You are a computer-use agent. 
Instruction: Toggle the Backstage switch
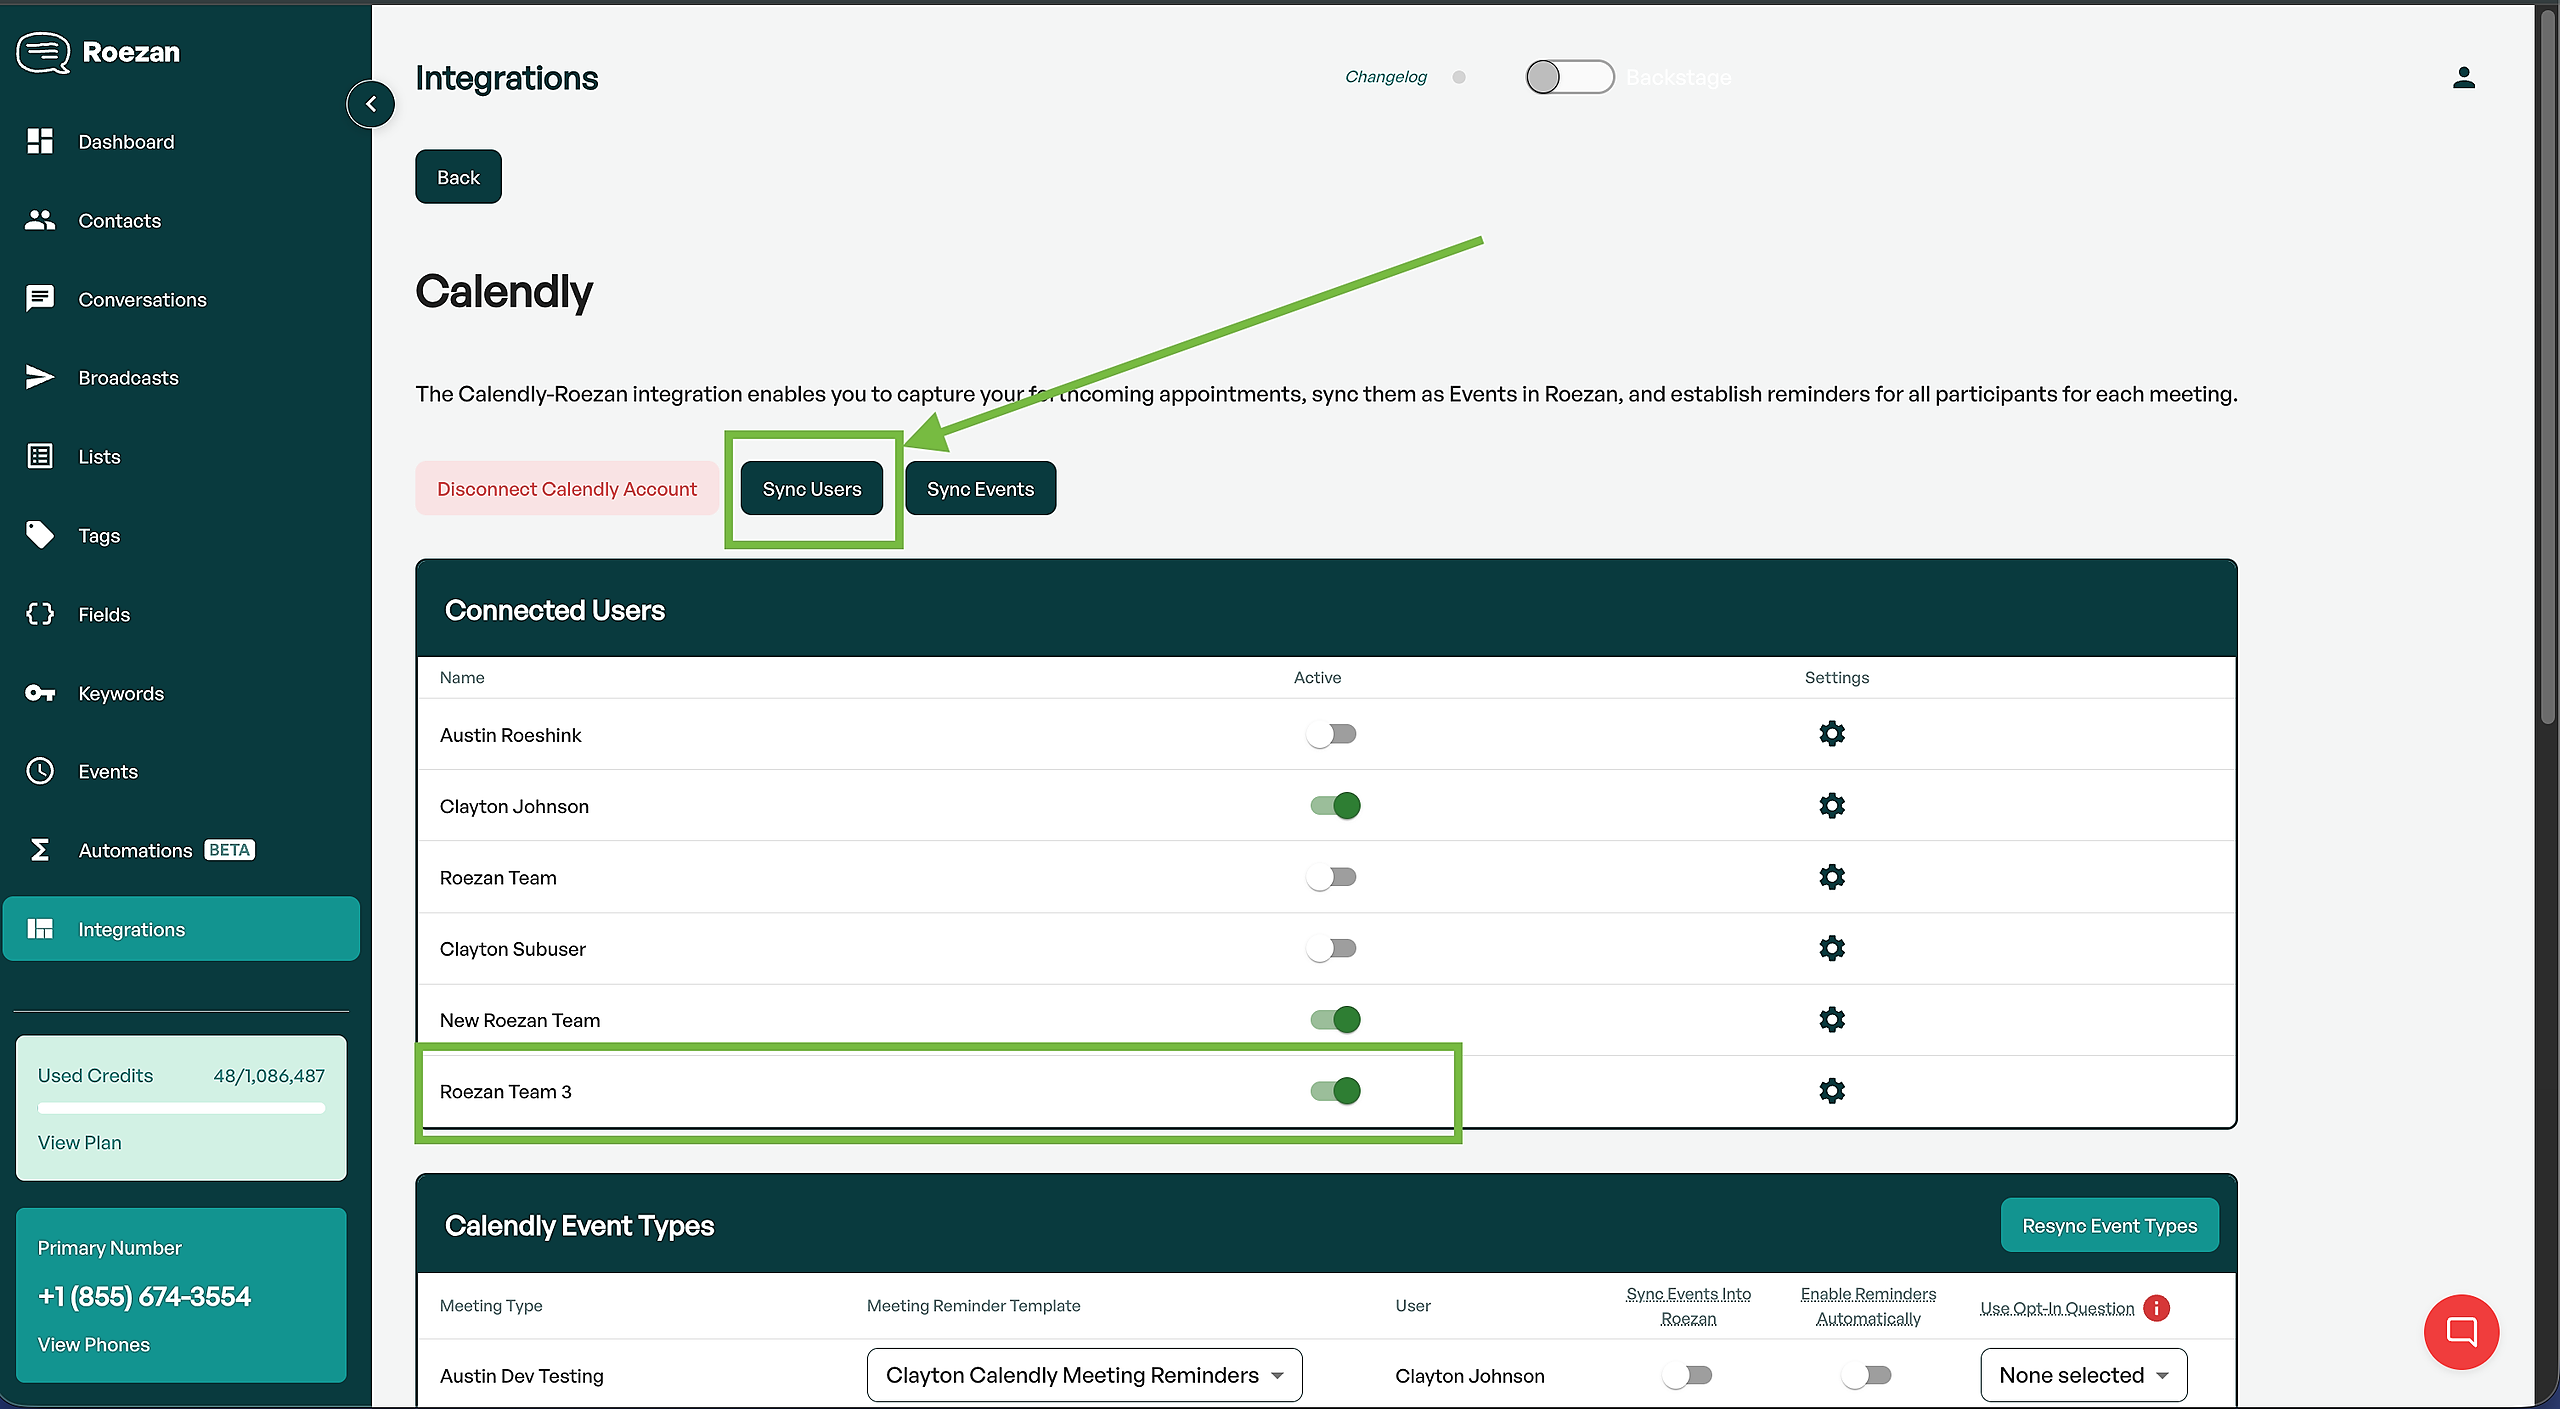pos(1569,77)
